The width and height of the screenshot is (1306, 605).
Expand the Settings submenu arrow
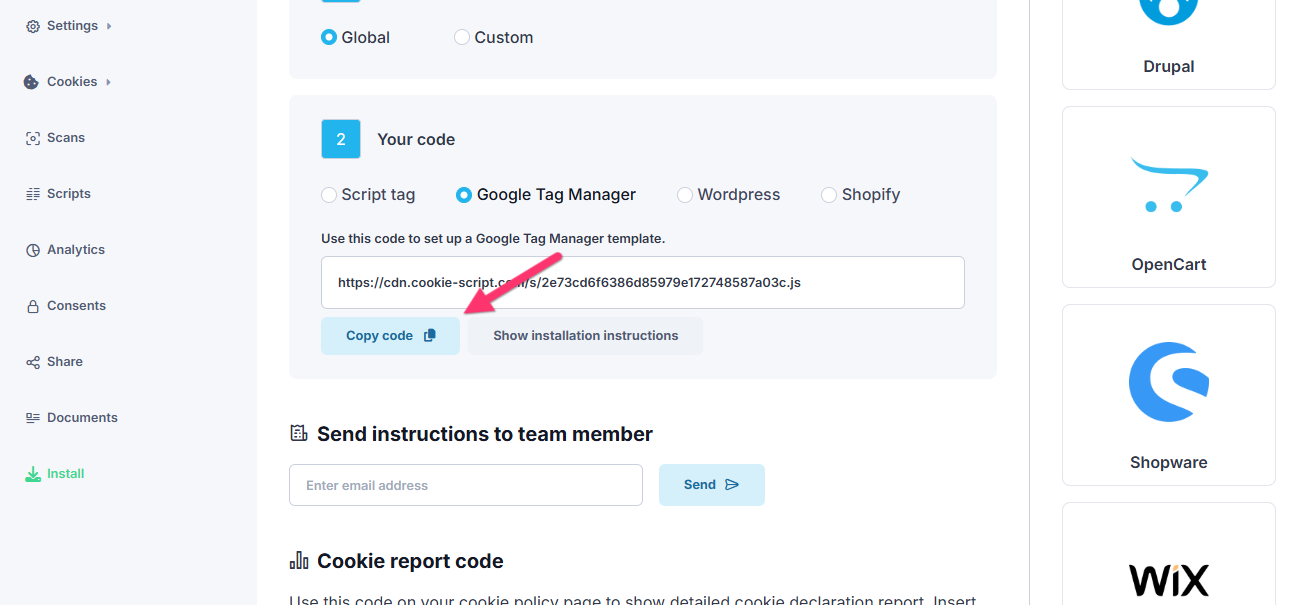(109, 26)
